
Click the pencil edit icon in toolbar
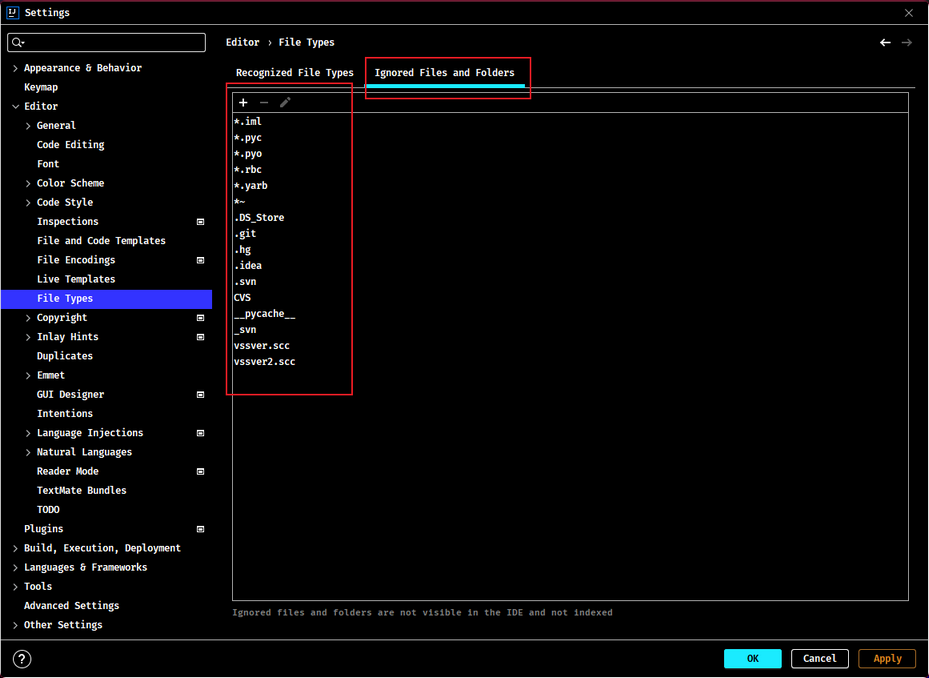coord(285,103)
